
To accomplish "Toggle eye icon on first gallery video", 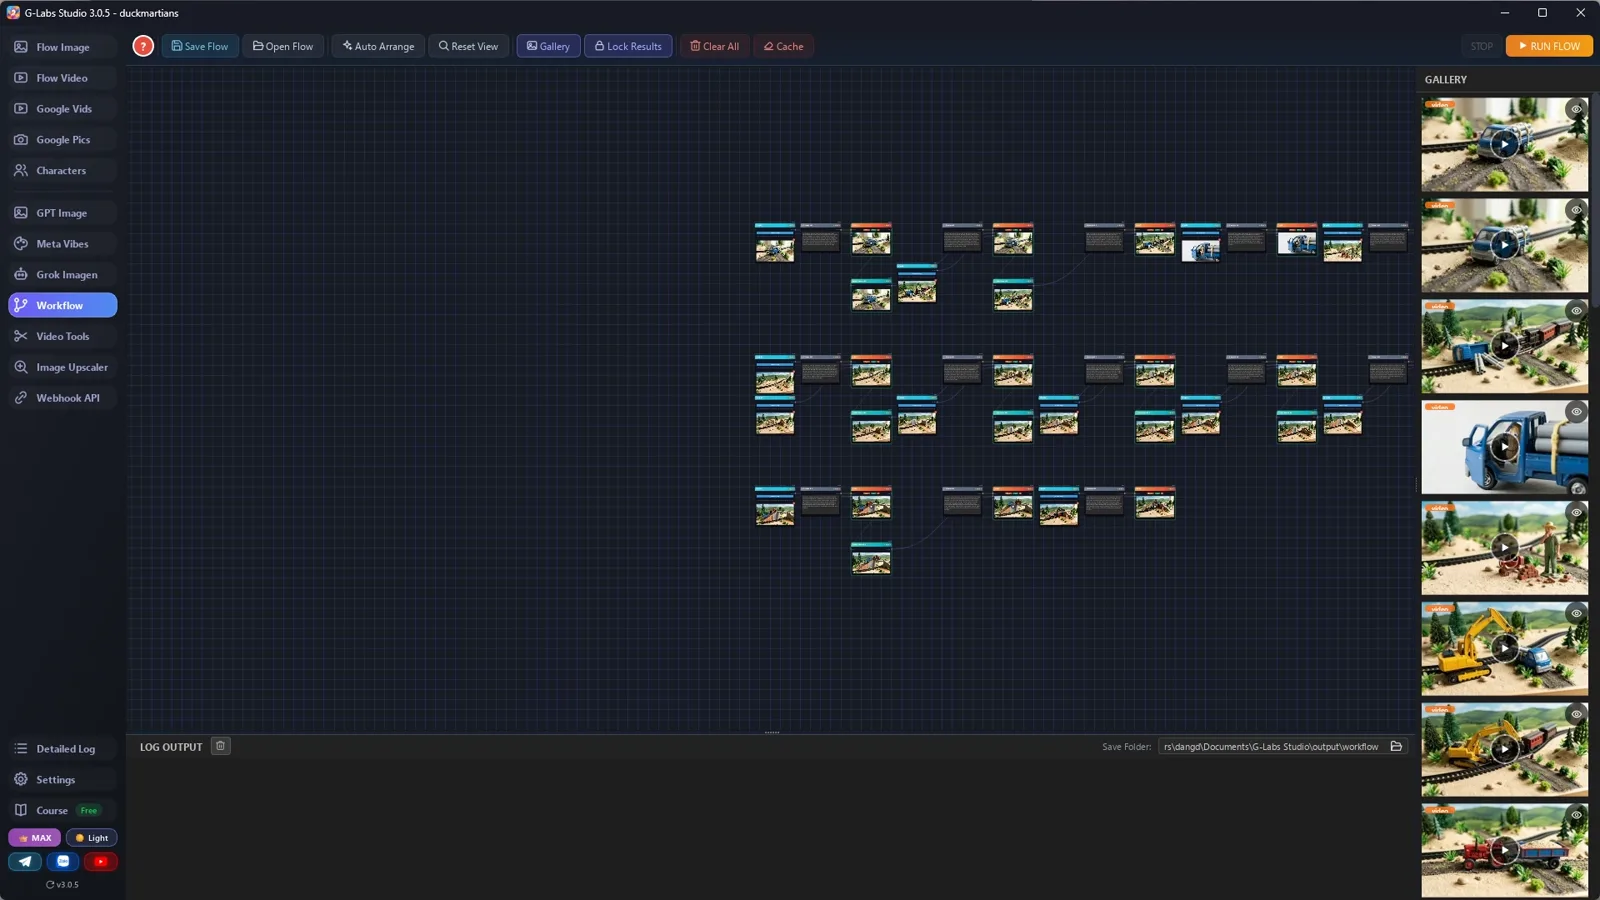I will [x=1576, y=109].
